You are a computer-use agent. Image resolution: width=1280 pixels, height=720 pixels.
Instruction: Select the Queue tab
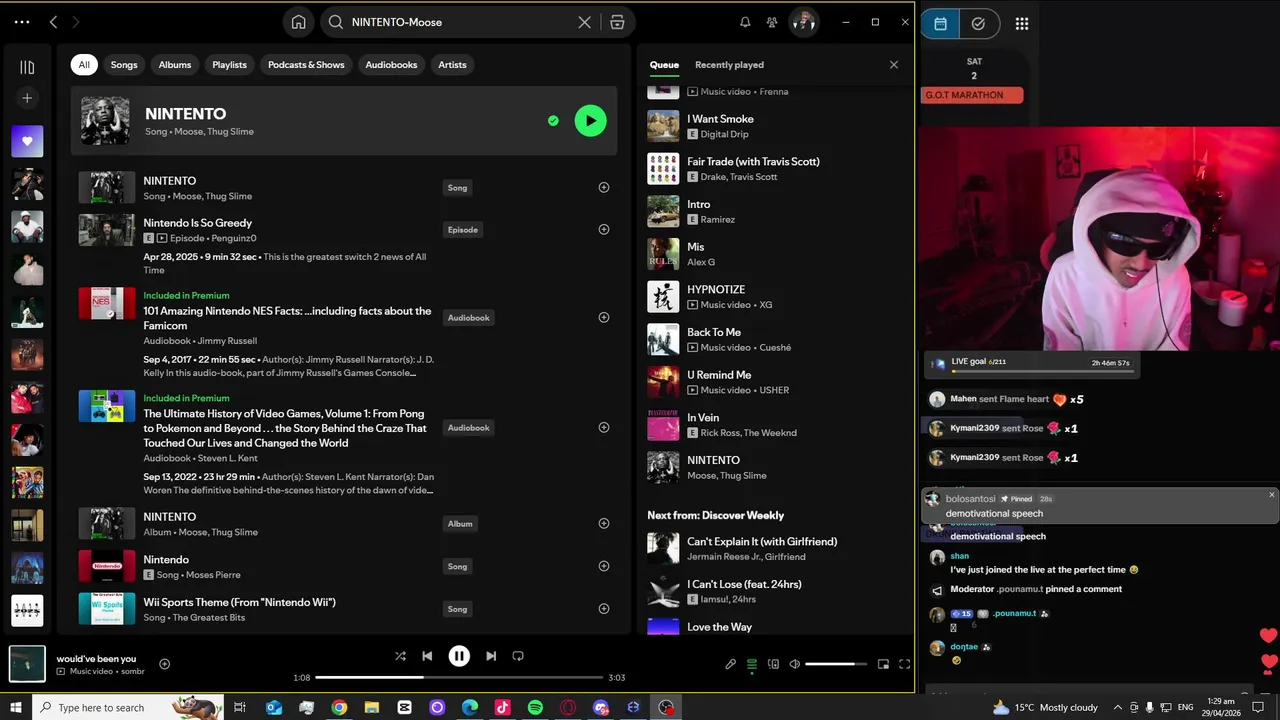pyautogui.click(x=664, y=65)
